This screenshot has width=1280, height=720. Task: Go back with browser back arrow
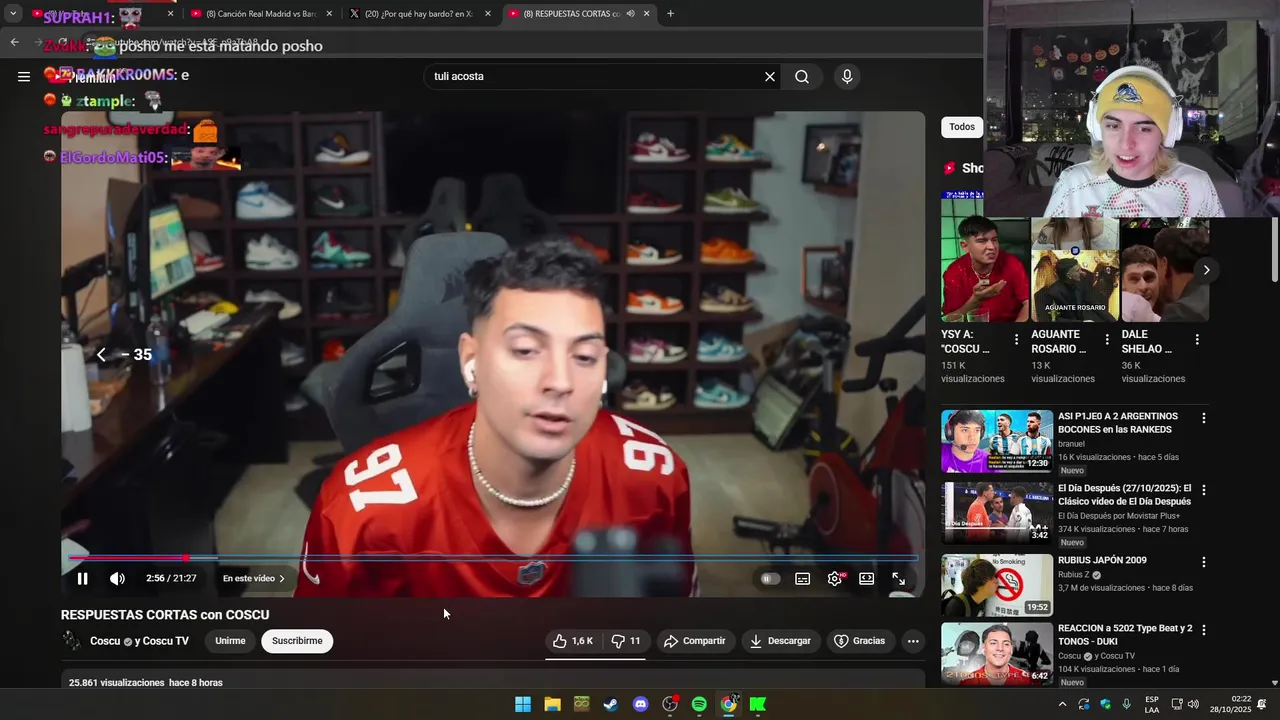(x=14, y=42)
